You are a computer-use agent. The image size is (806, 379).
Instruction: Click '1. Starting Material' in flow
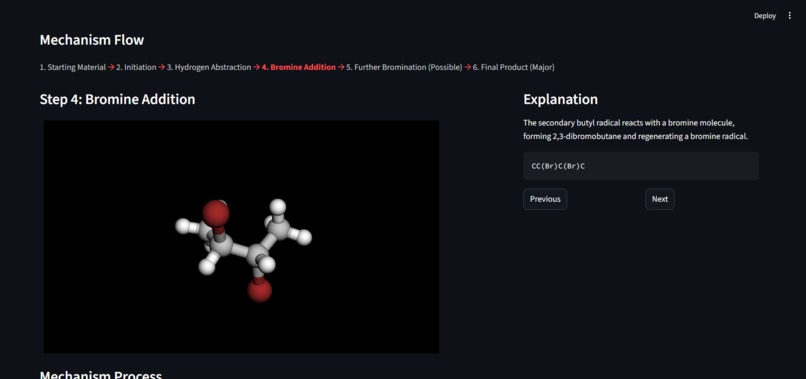[x=72, y=67]
